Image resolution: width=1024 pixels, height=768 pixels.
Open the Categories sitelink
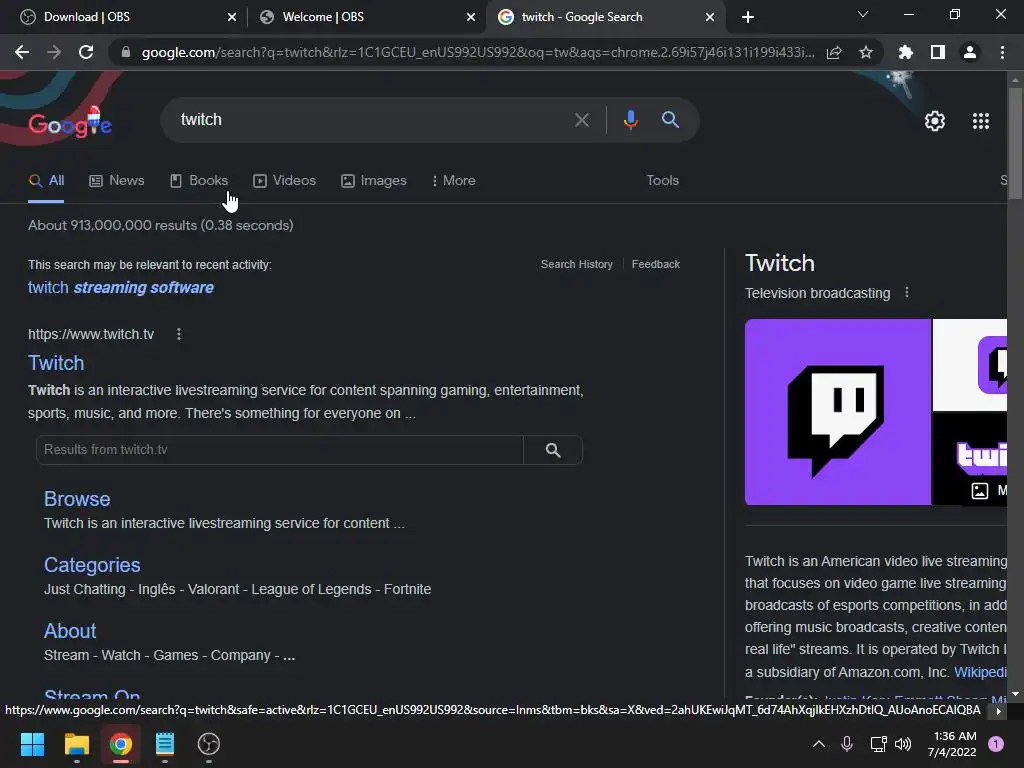[92, 565]
